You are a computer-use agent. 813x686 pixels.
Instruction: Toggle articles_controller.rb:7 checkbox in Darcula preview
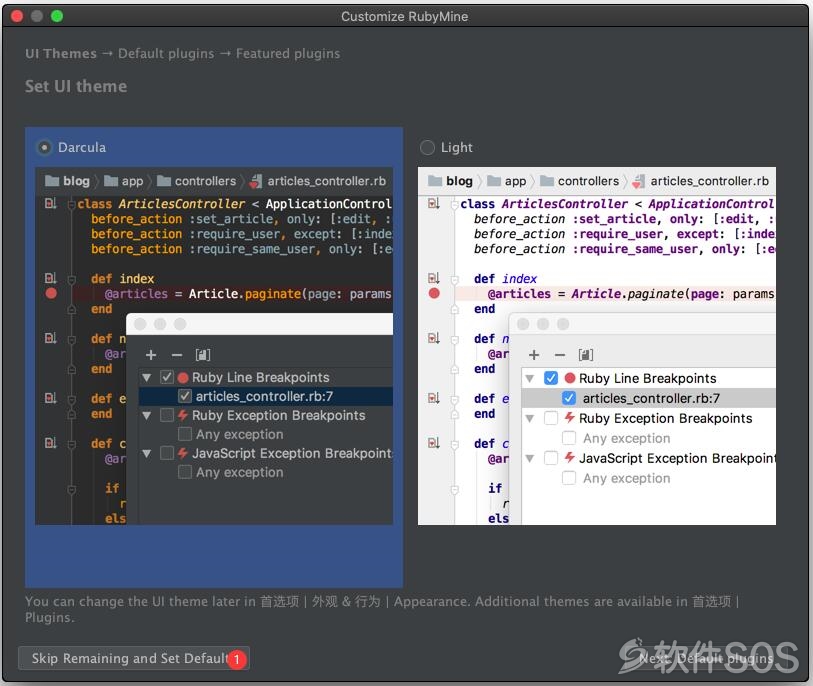pos(185,396)
